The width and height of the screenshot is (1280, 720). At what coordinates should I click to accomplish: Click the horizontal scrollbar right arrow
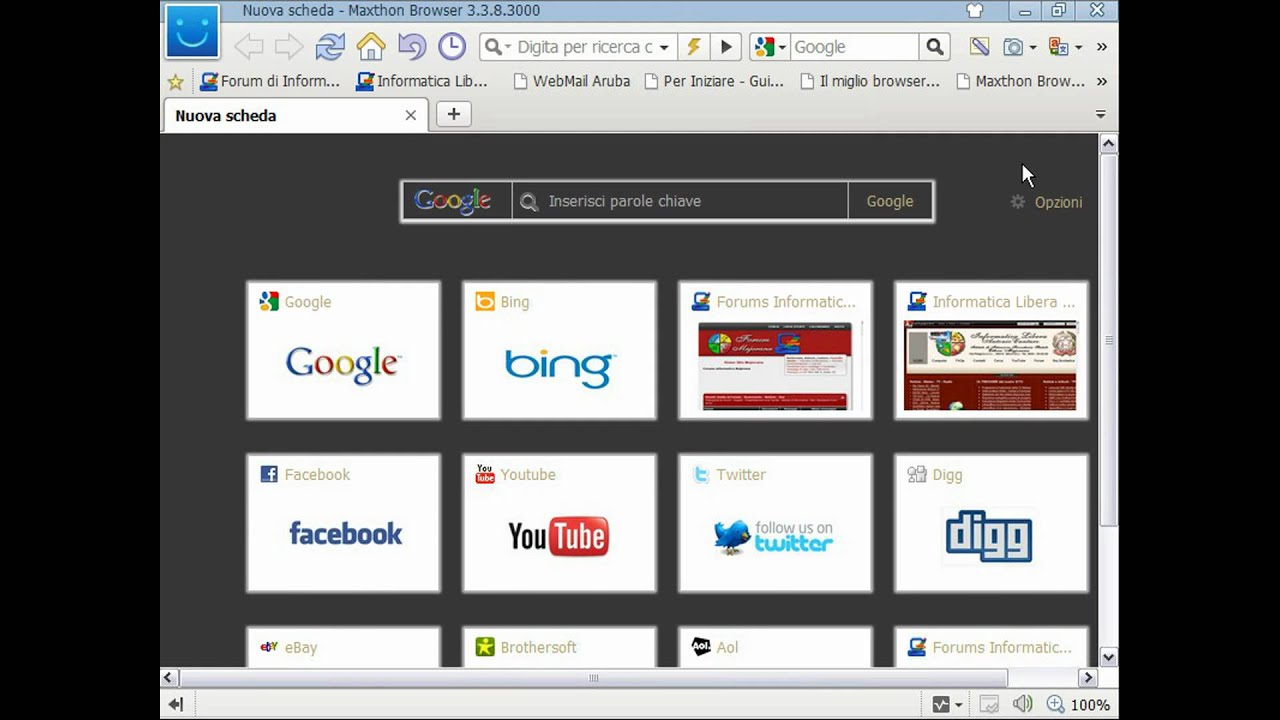tap(1088, 678)
